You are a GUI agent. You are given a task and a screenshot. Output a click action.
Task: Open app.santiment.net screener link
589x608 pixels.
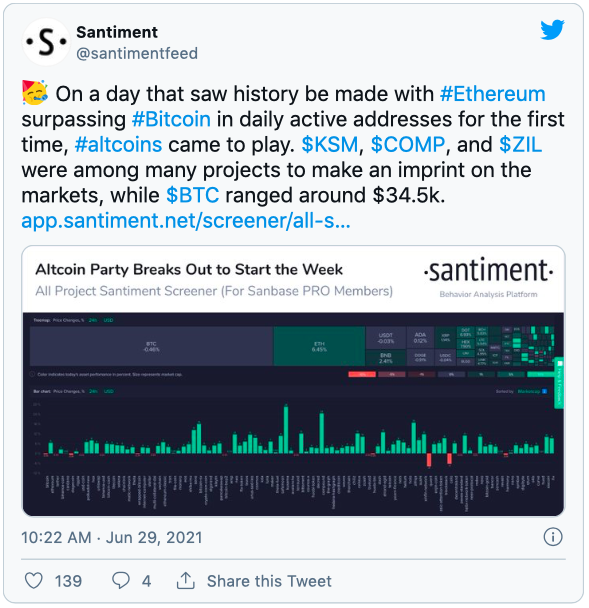[x=186, y=221]
